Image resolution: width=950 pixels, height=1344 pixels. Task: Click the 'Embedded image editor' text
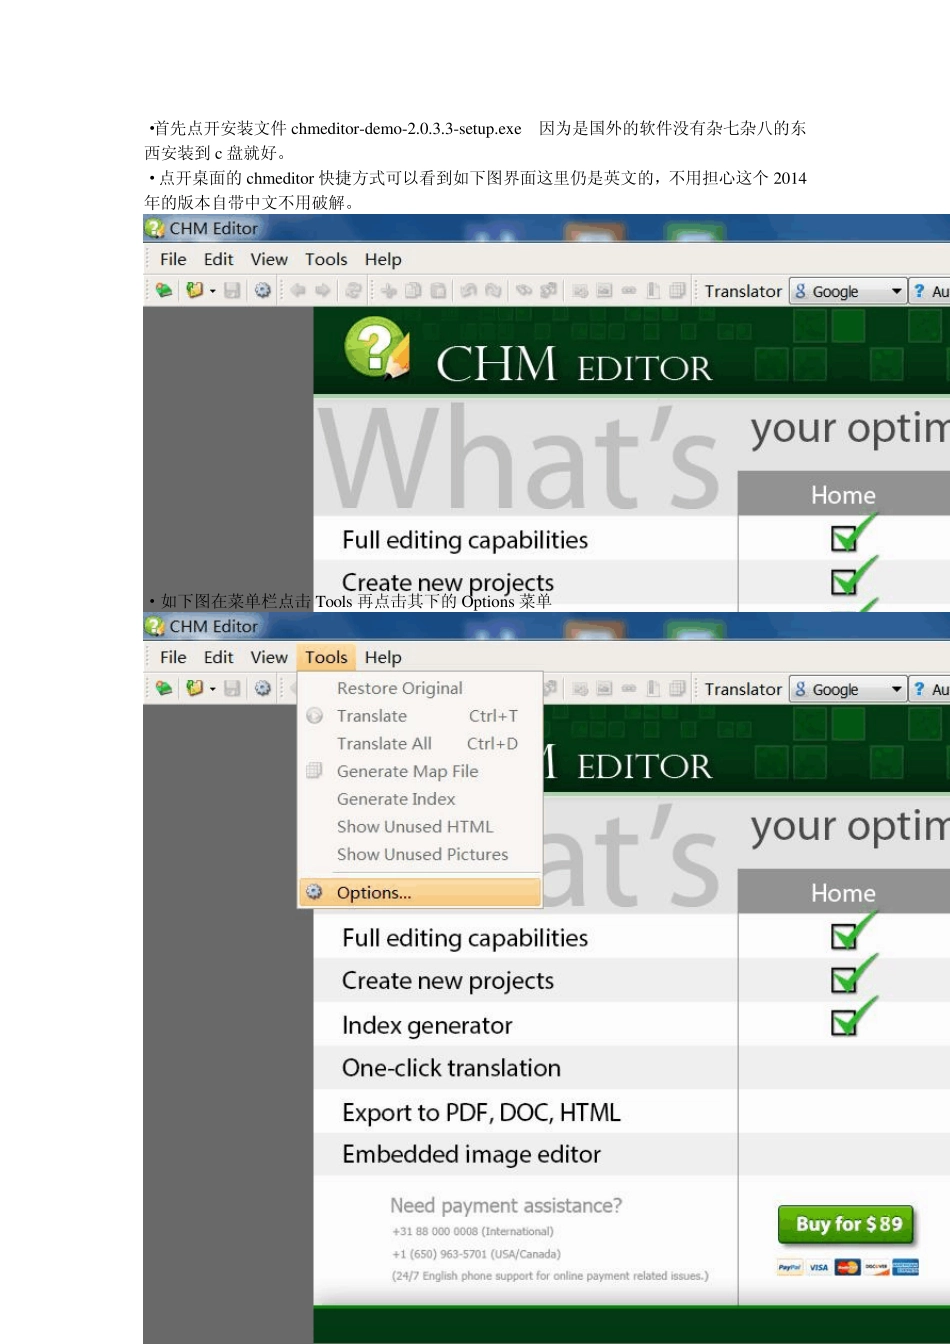pyautogui.click(x=471, y=1155)
